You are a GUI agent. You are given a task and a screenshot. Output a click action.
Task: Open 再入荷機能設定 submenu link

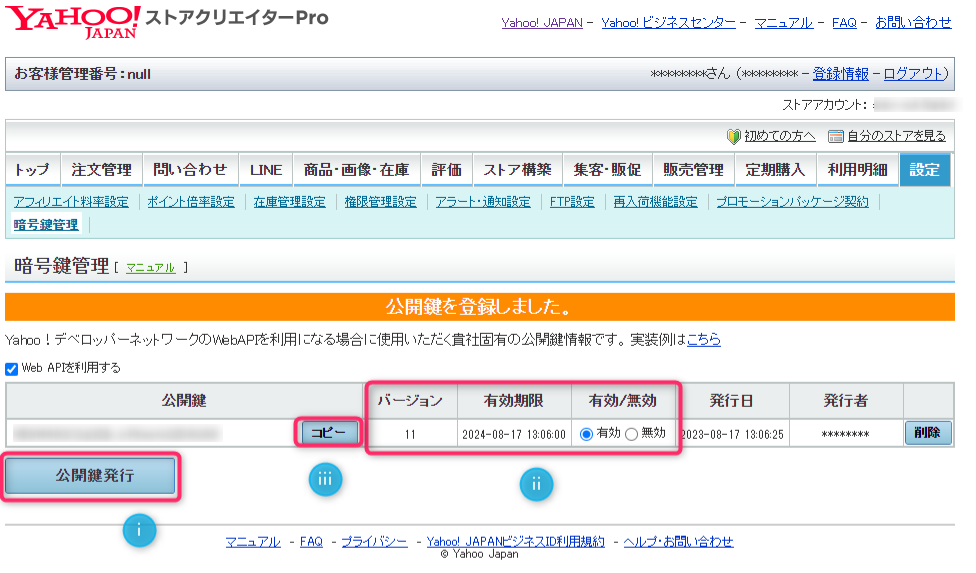coord(655,202)
